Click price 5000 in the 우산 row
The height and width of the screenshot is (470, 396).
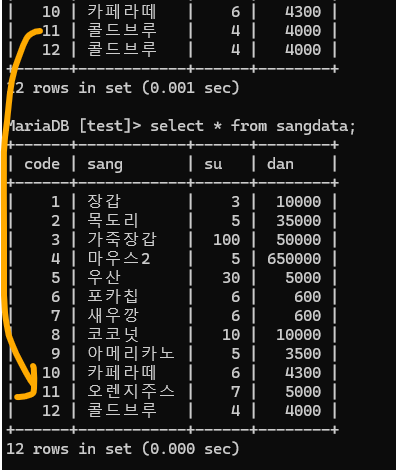[303, 278]
